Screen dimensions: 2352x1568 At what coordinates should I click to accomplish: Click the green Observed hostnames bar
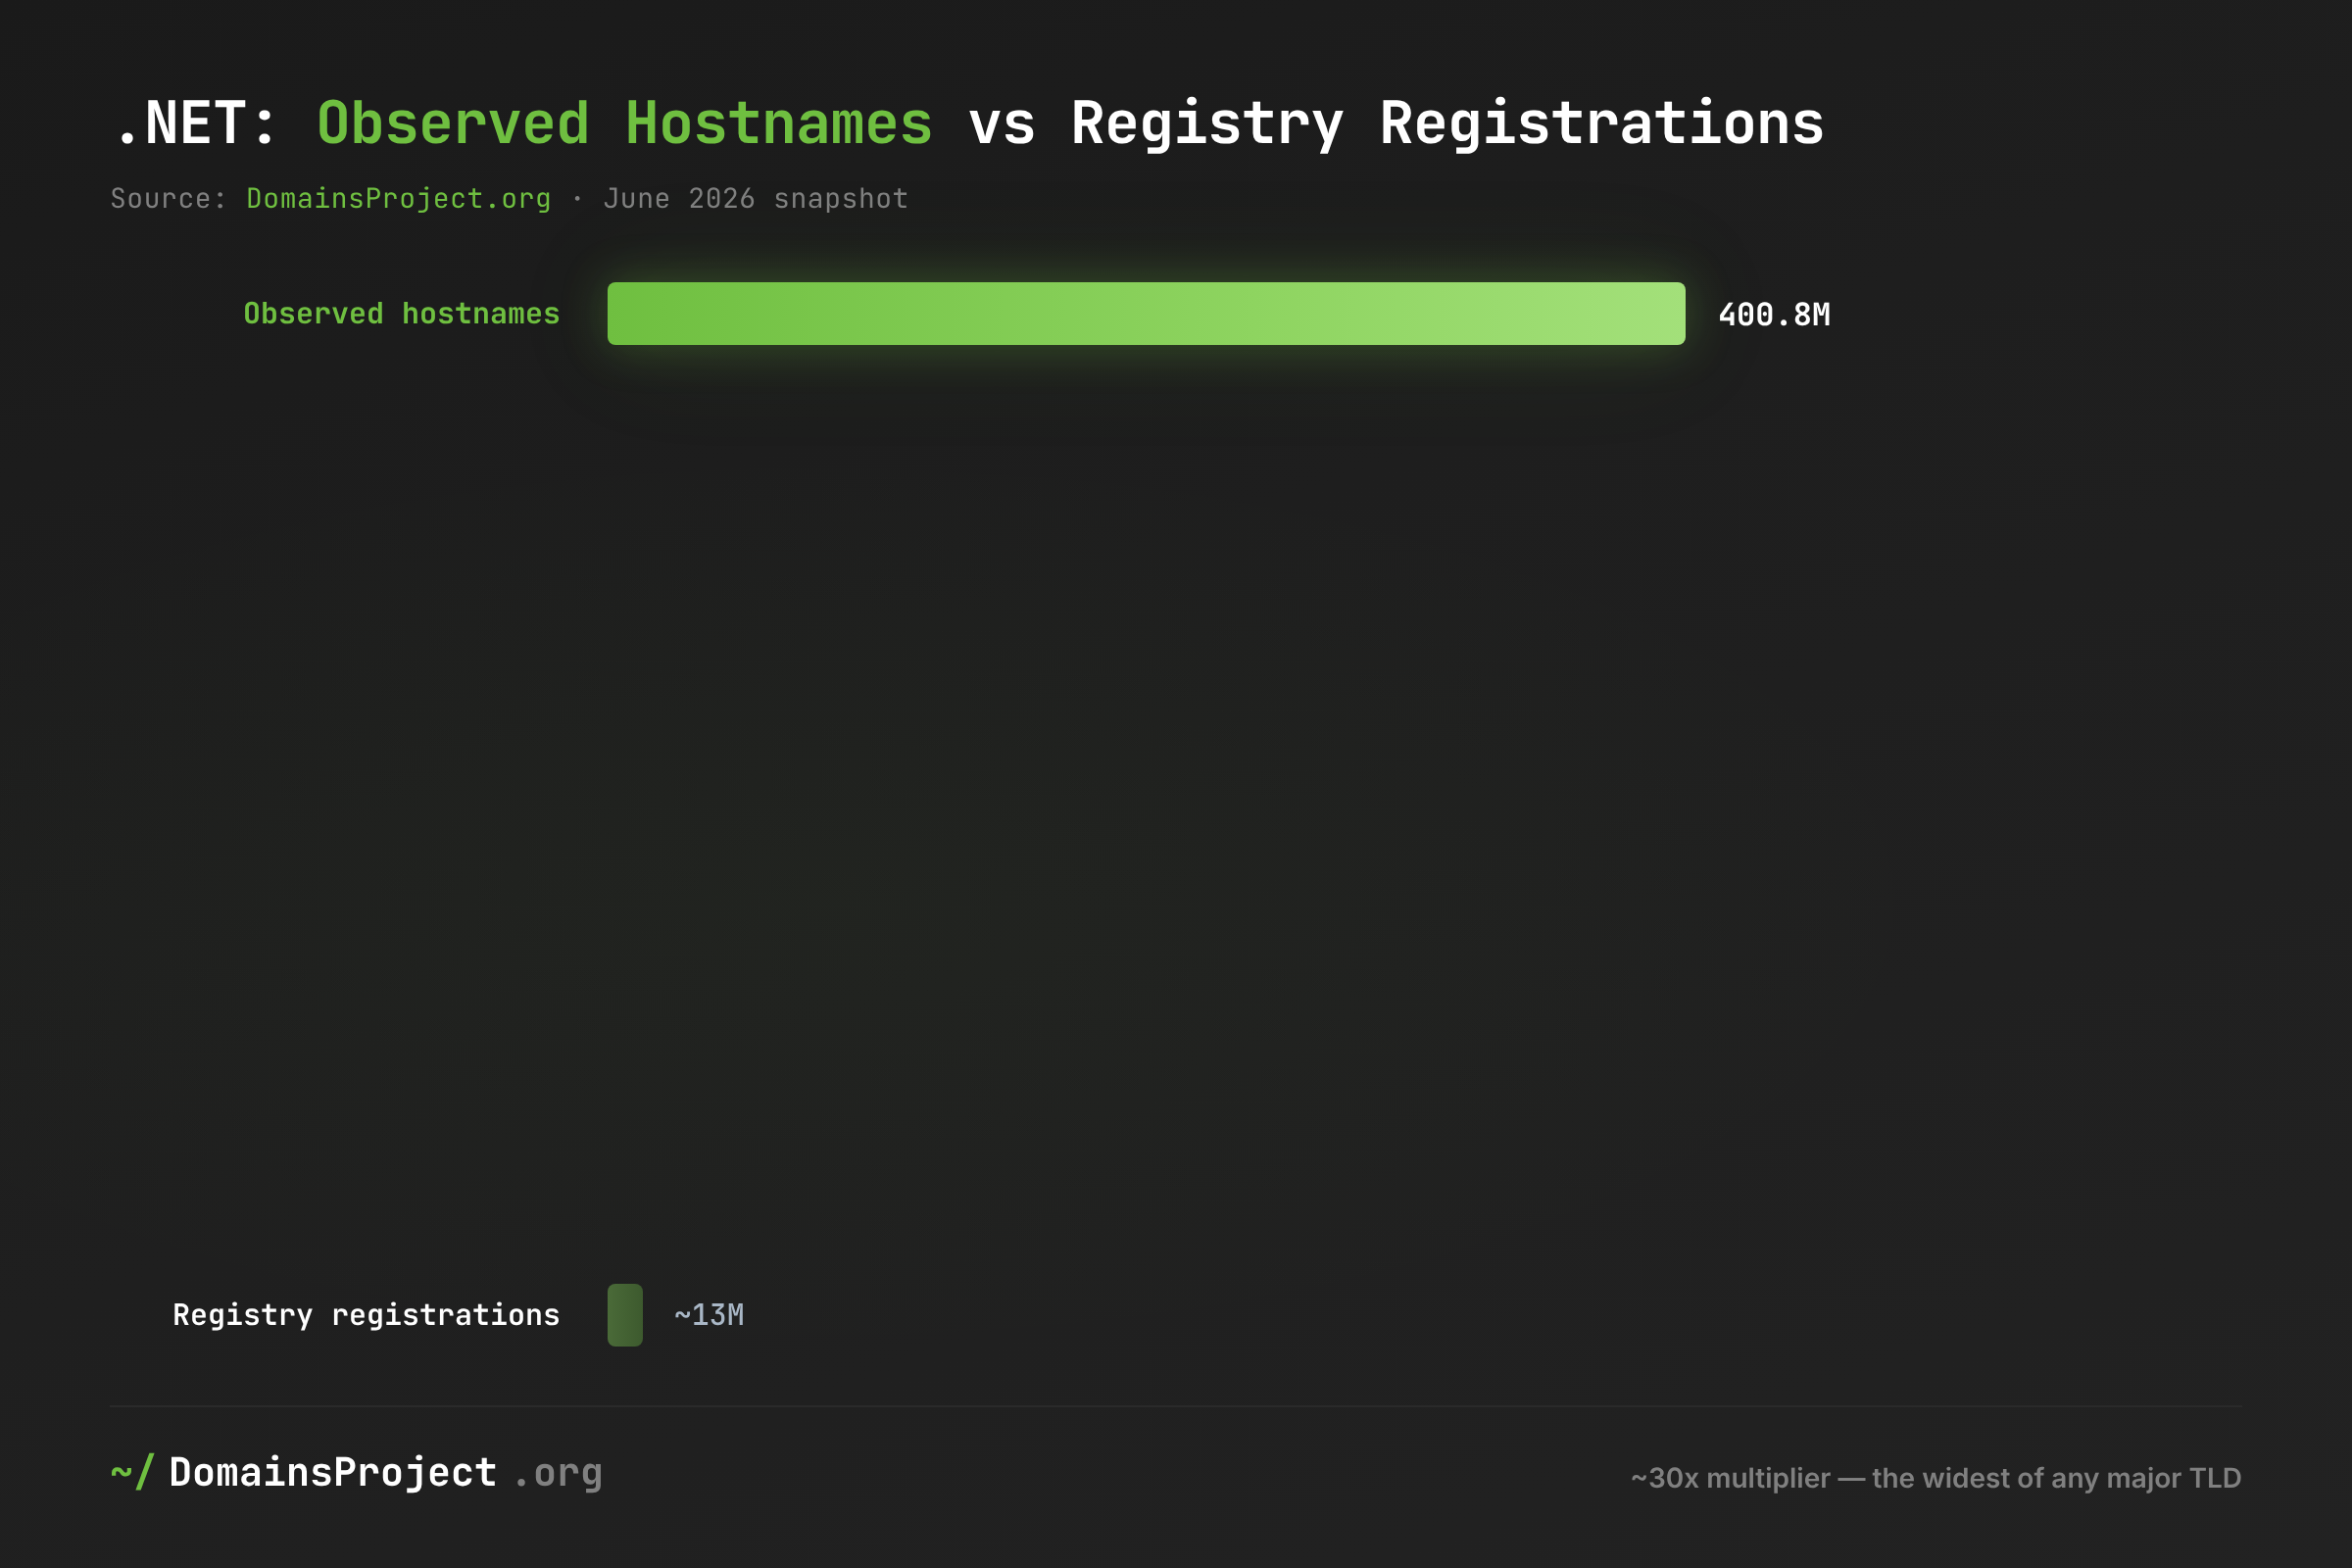point(1146,314)
